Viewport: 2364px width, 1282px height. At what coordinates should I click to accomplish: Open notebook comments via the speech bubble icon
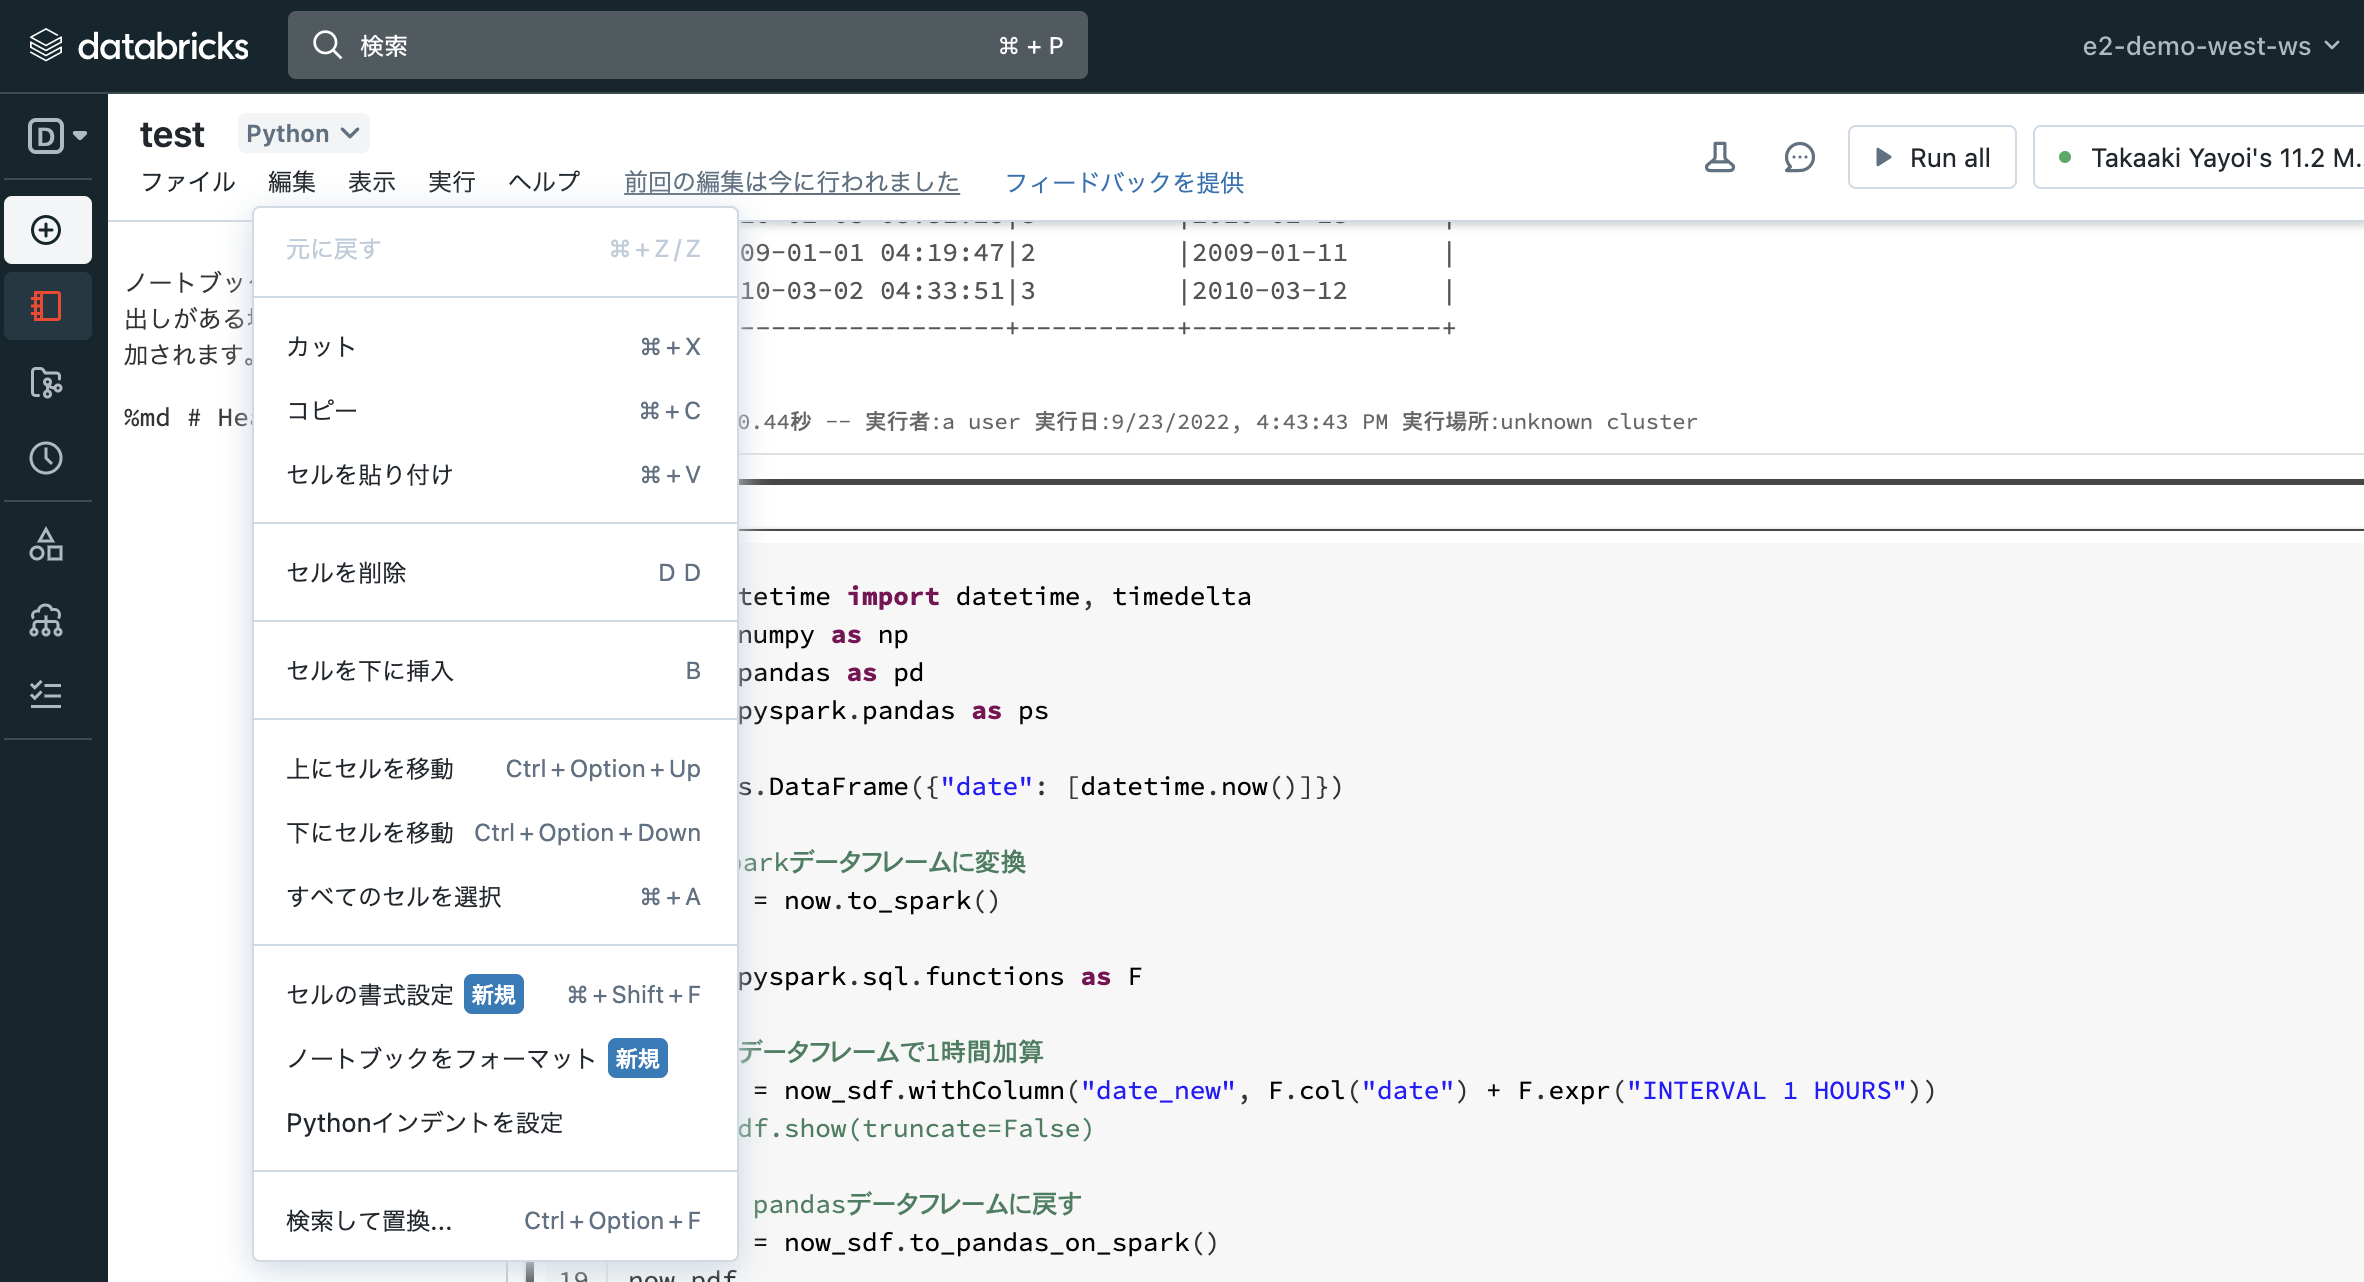click(x=1799, y=157)
